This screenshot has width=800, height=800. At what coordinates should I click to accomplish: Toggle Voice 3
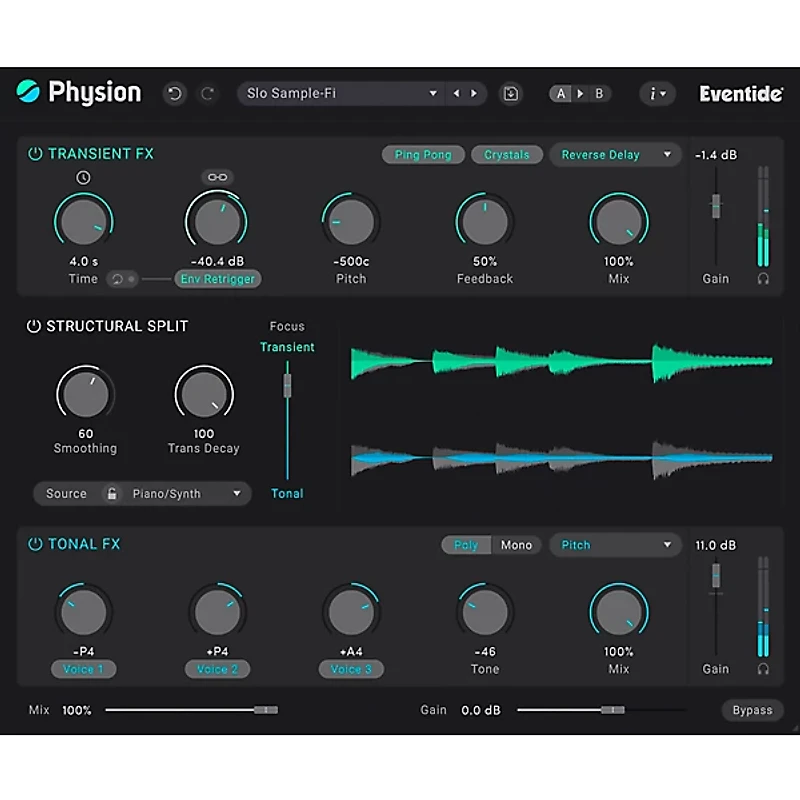pos(351,669)
